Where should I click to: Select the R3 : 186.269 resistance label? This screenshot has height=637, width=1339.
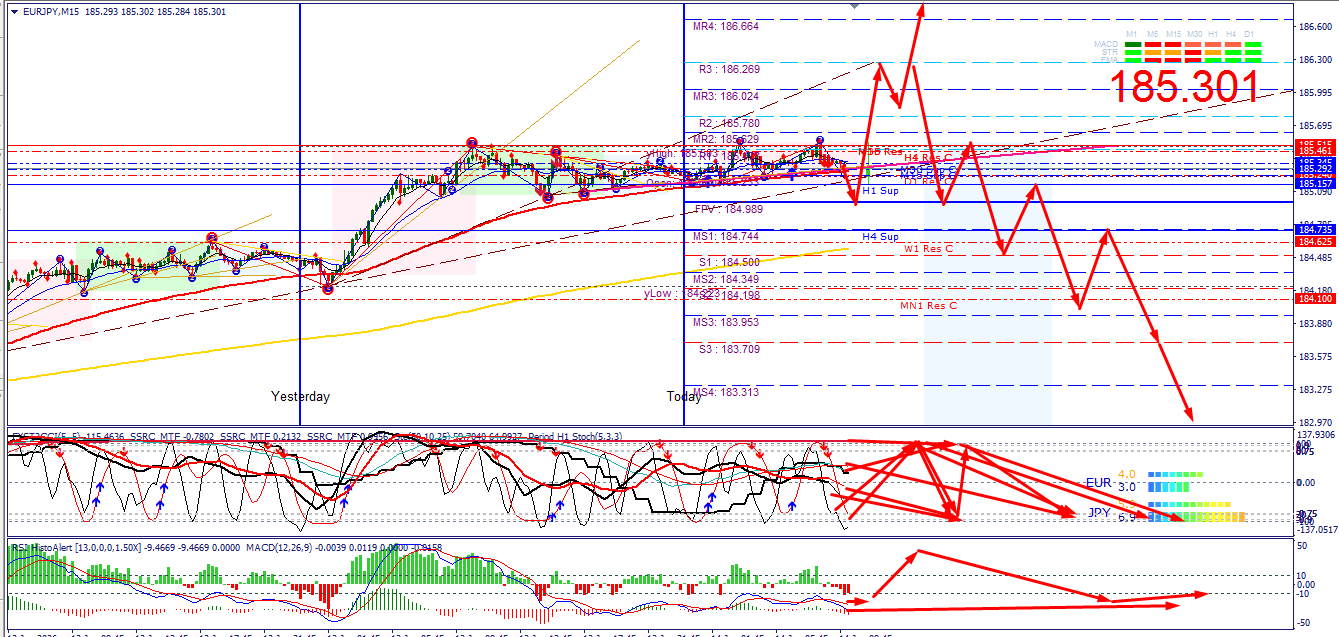[x=730, y=70]
